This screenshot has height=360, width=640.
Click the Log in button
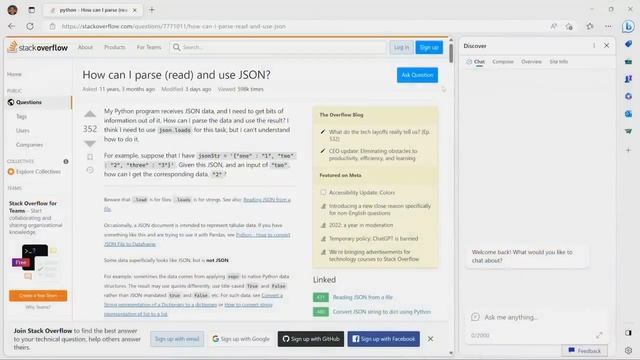coord(401,47)
